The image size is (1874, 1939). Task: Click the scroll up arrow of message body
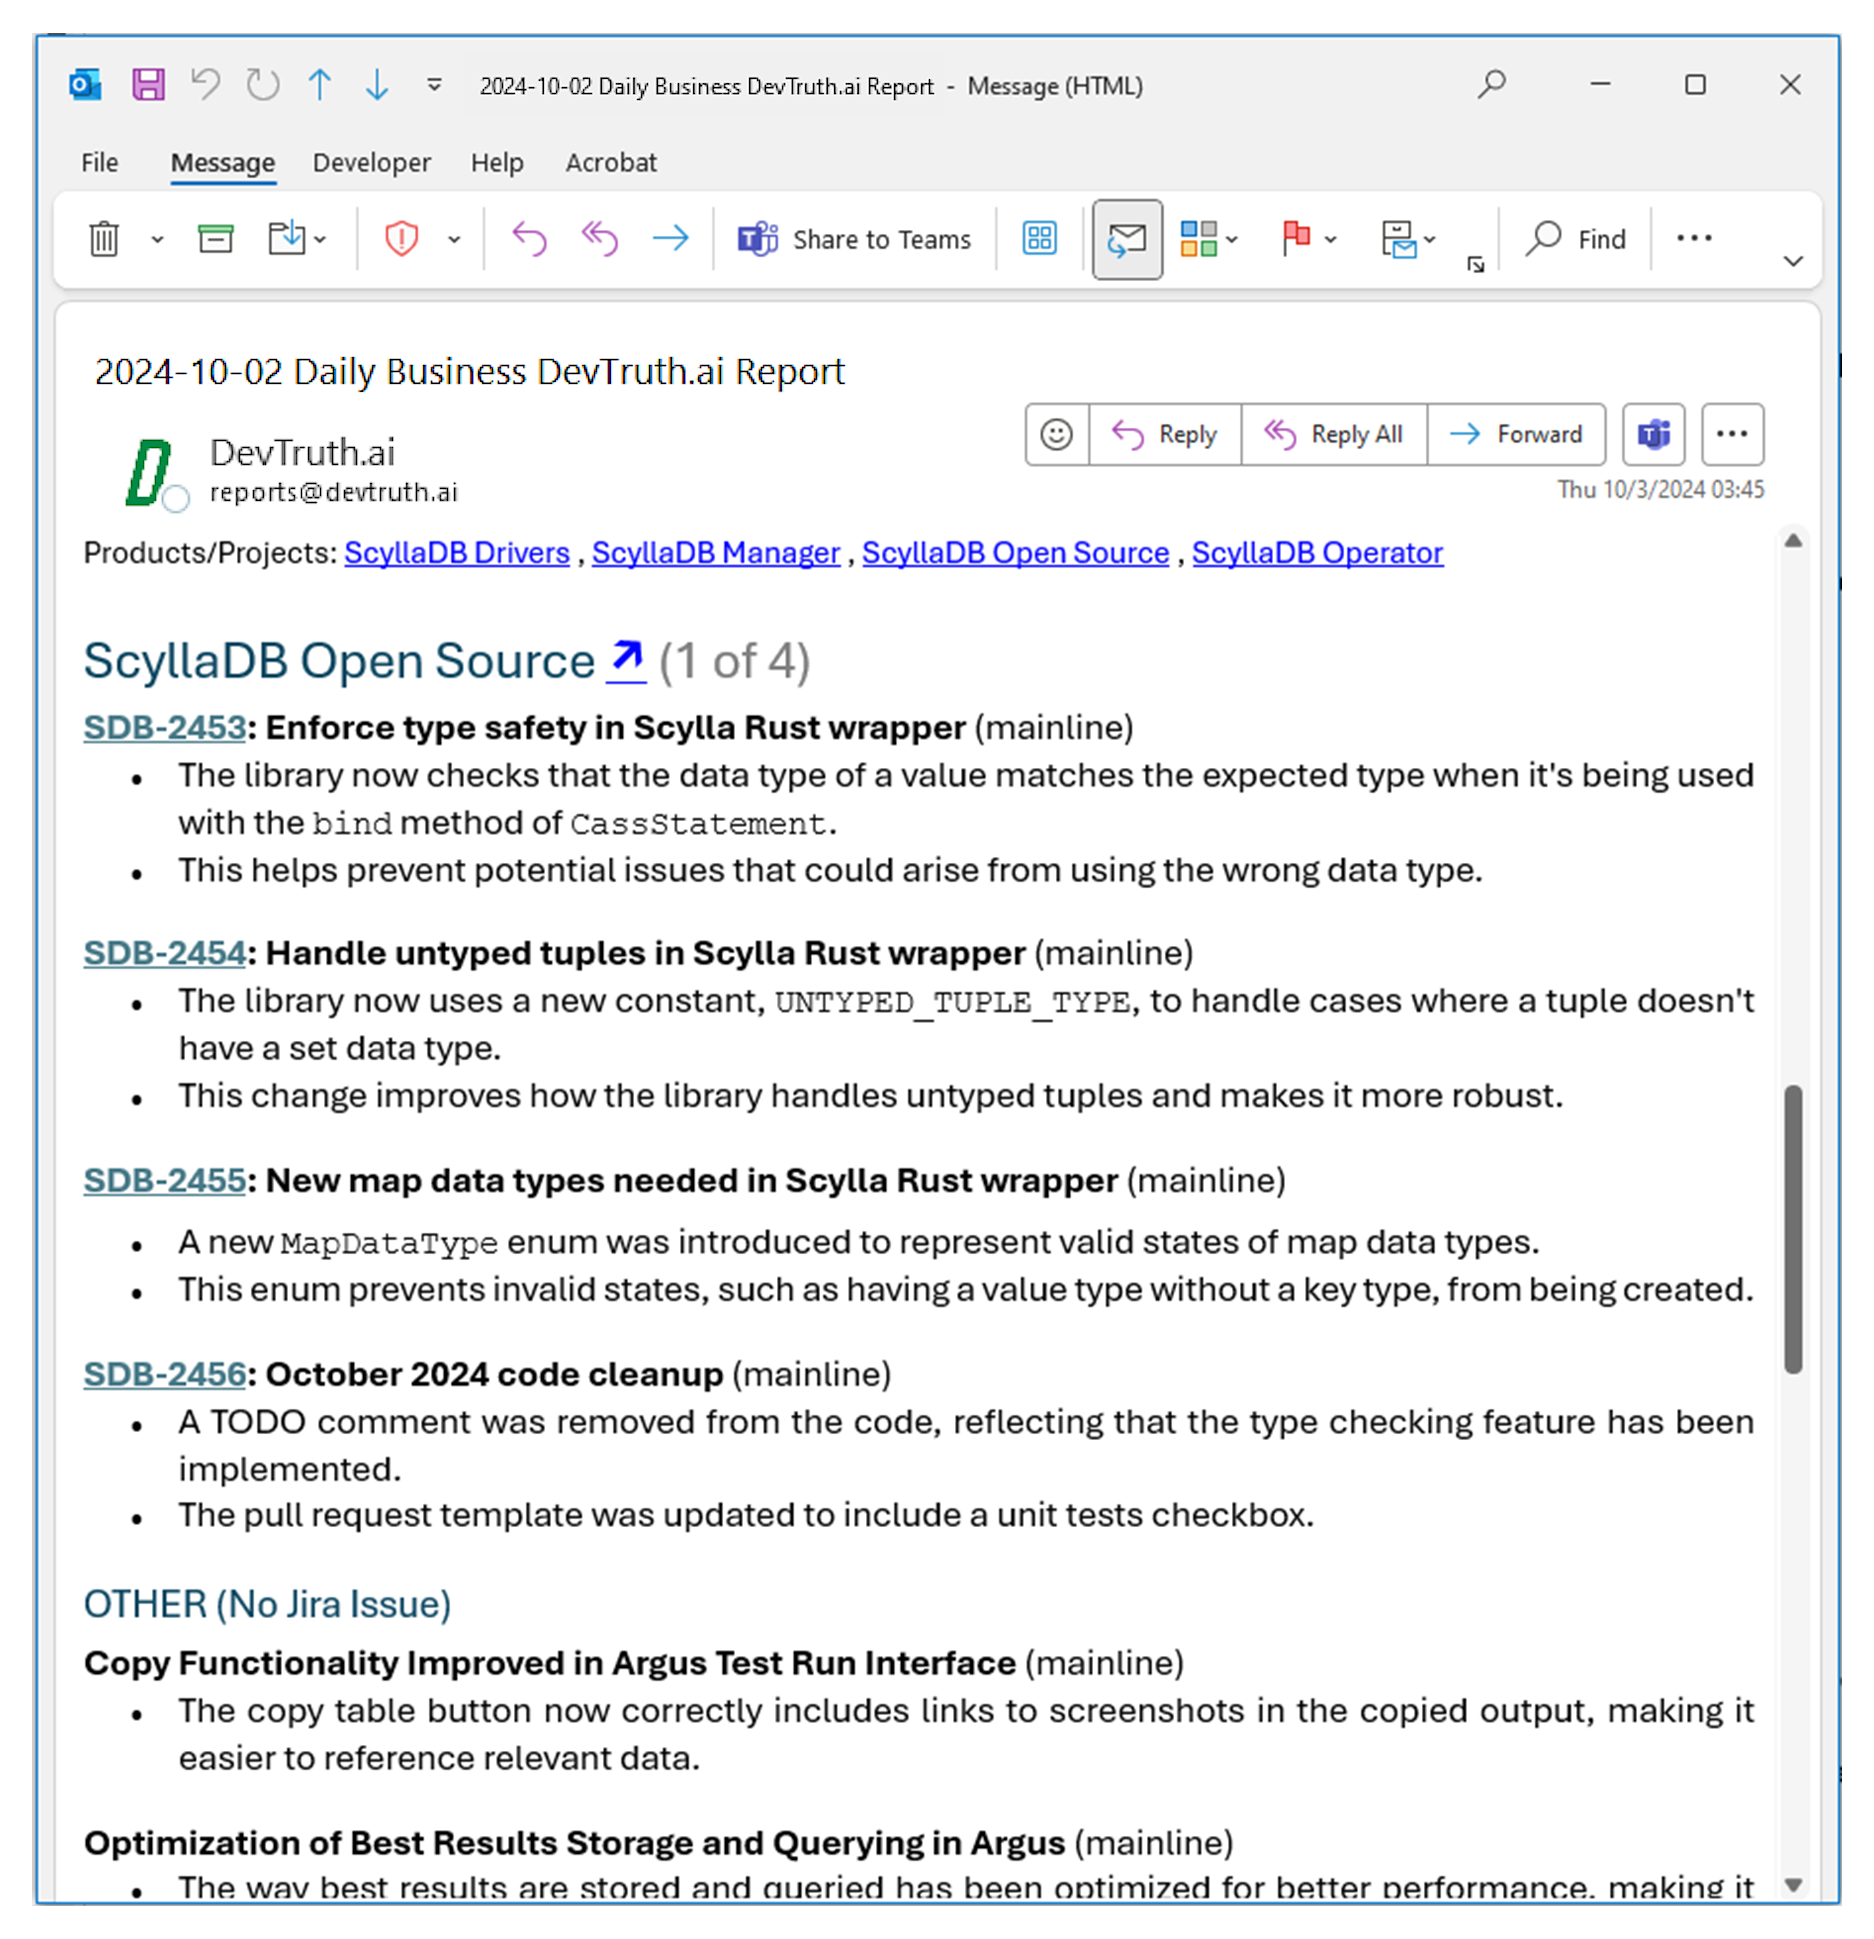coord(1792,541)
